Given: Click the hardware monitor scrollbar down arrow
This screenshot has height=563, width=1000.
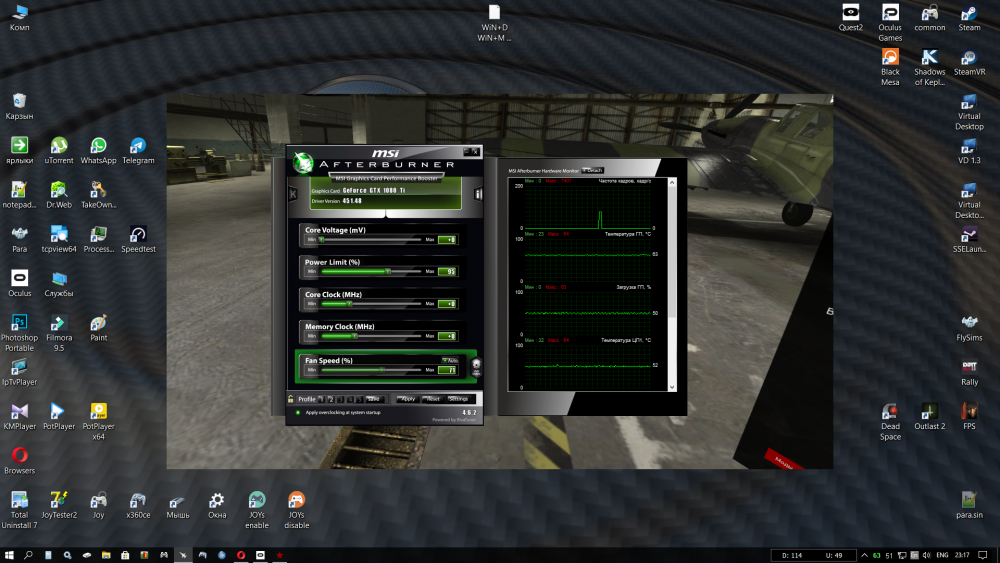Looking at the screenshot, I should click(x=672, y=387).
